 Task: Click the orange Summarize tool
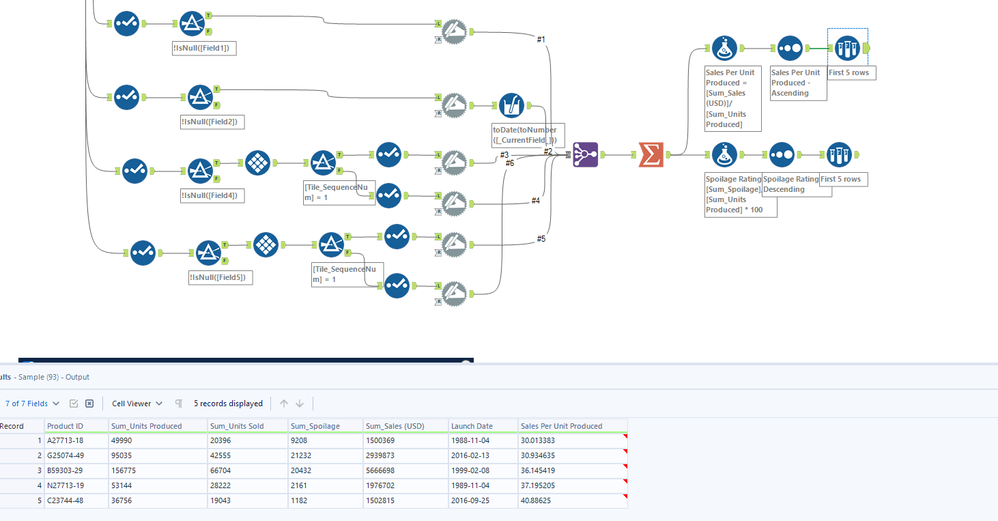650,155
